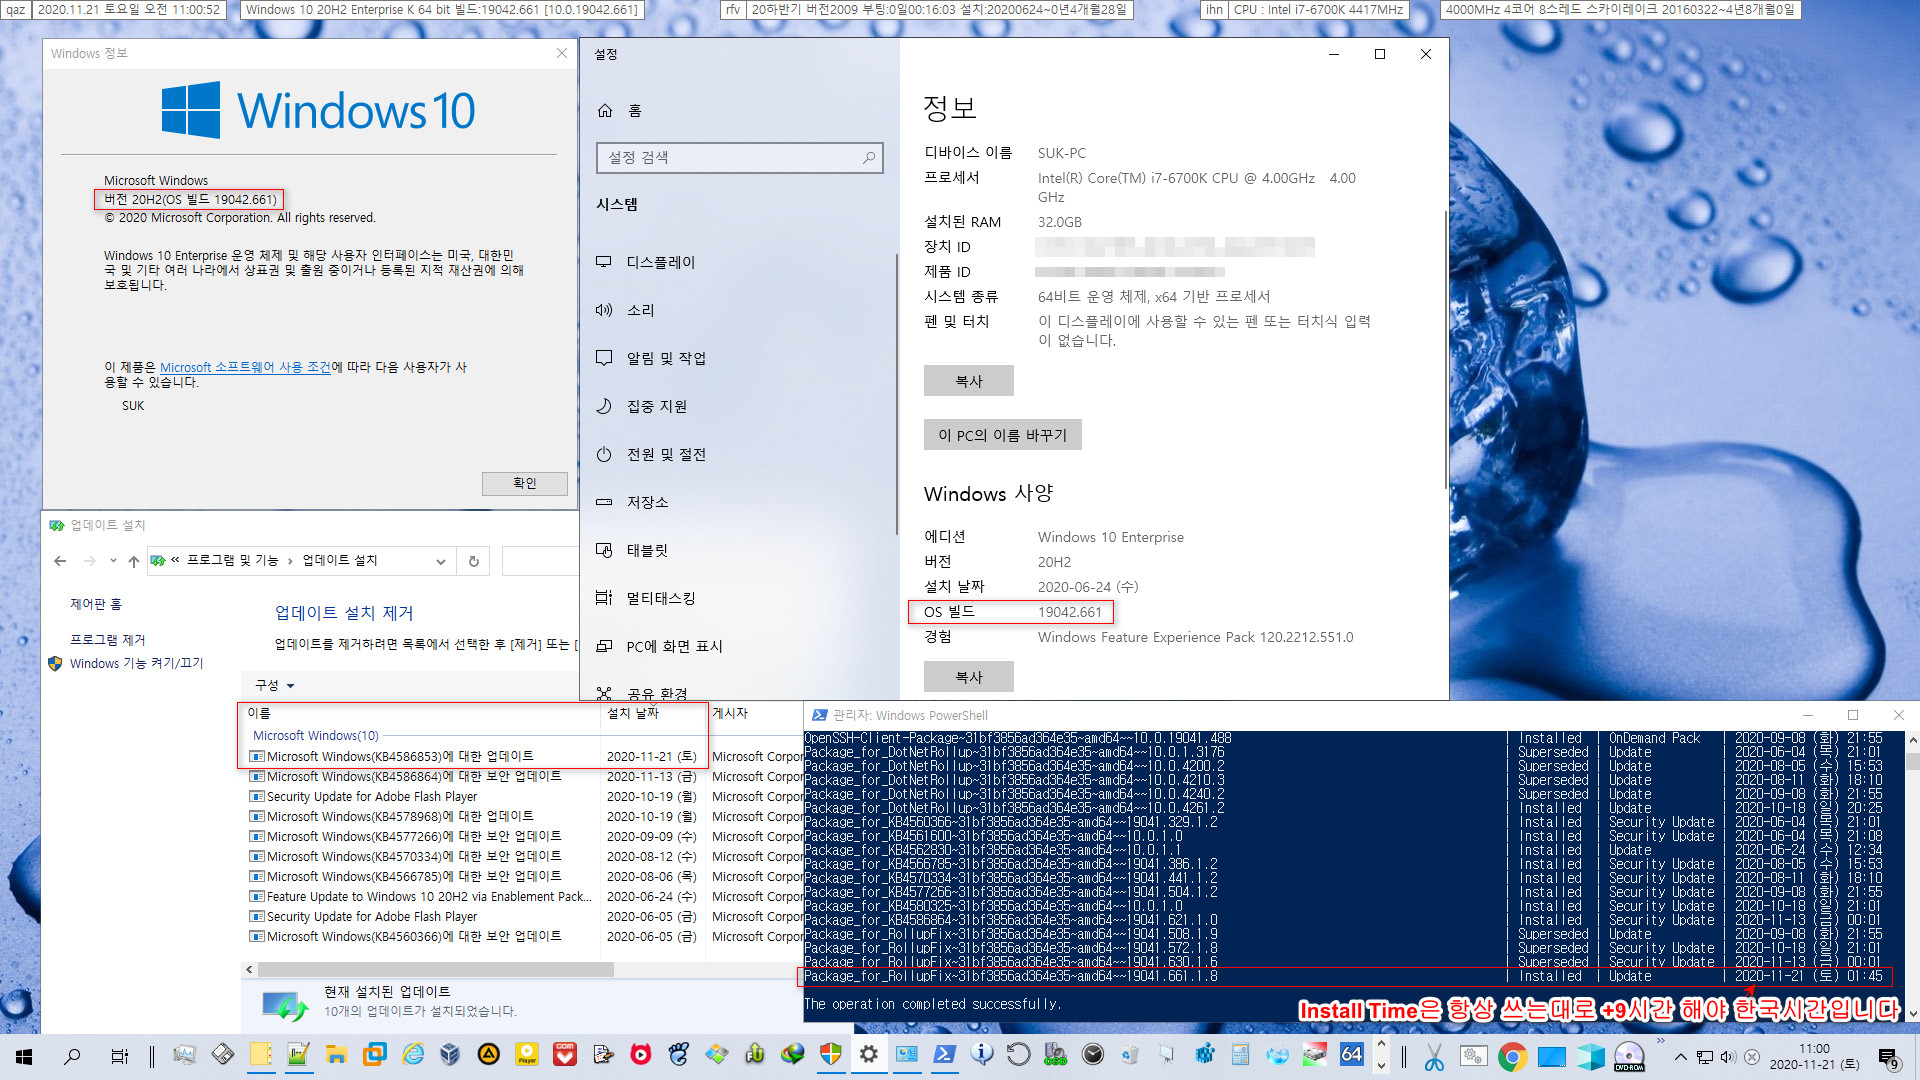Screen dimensions: 1920x1080
Task: Open Storage (저장소) settings
Action: 632,502
